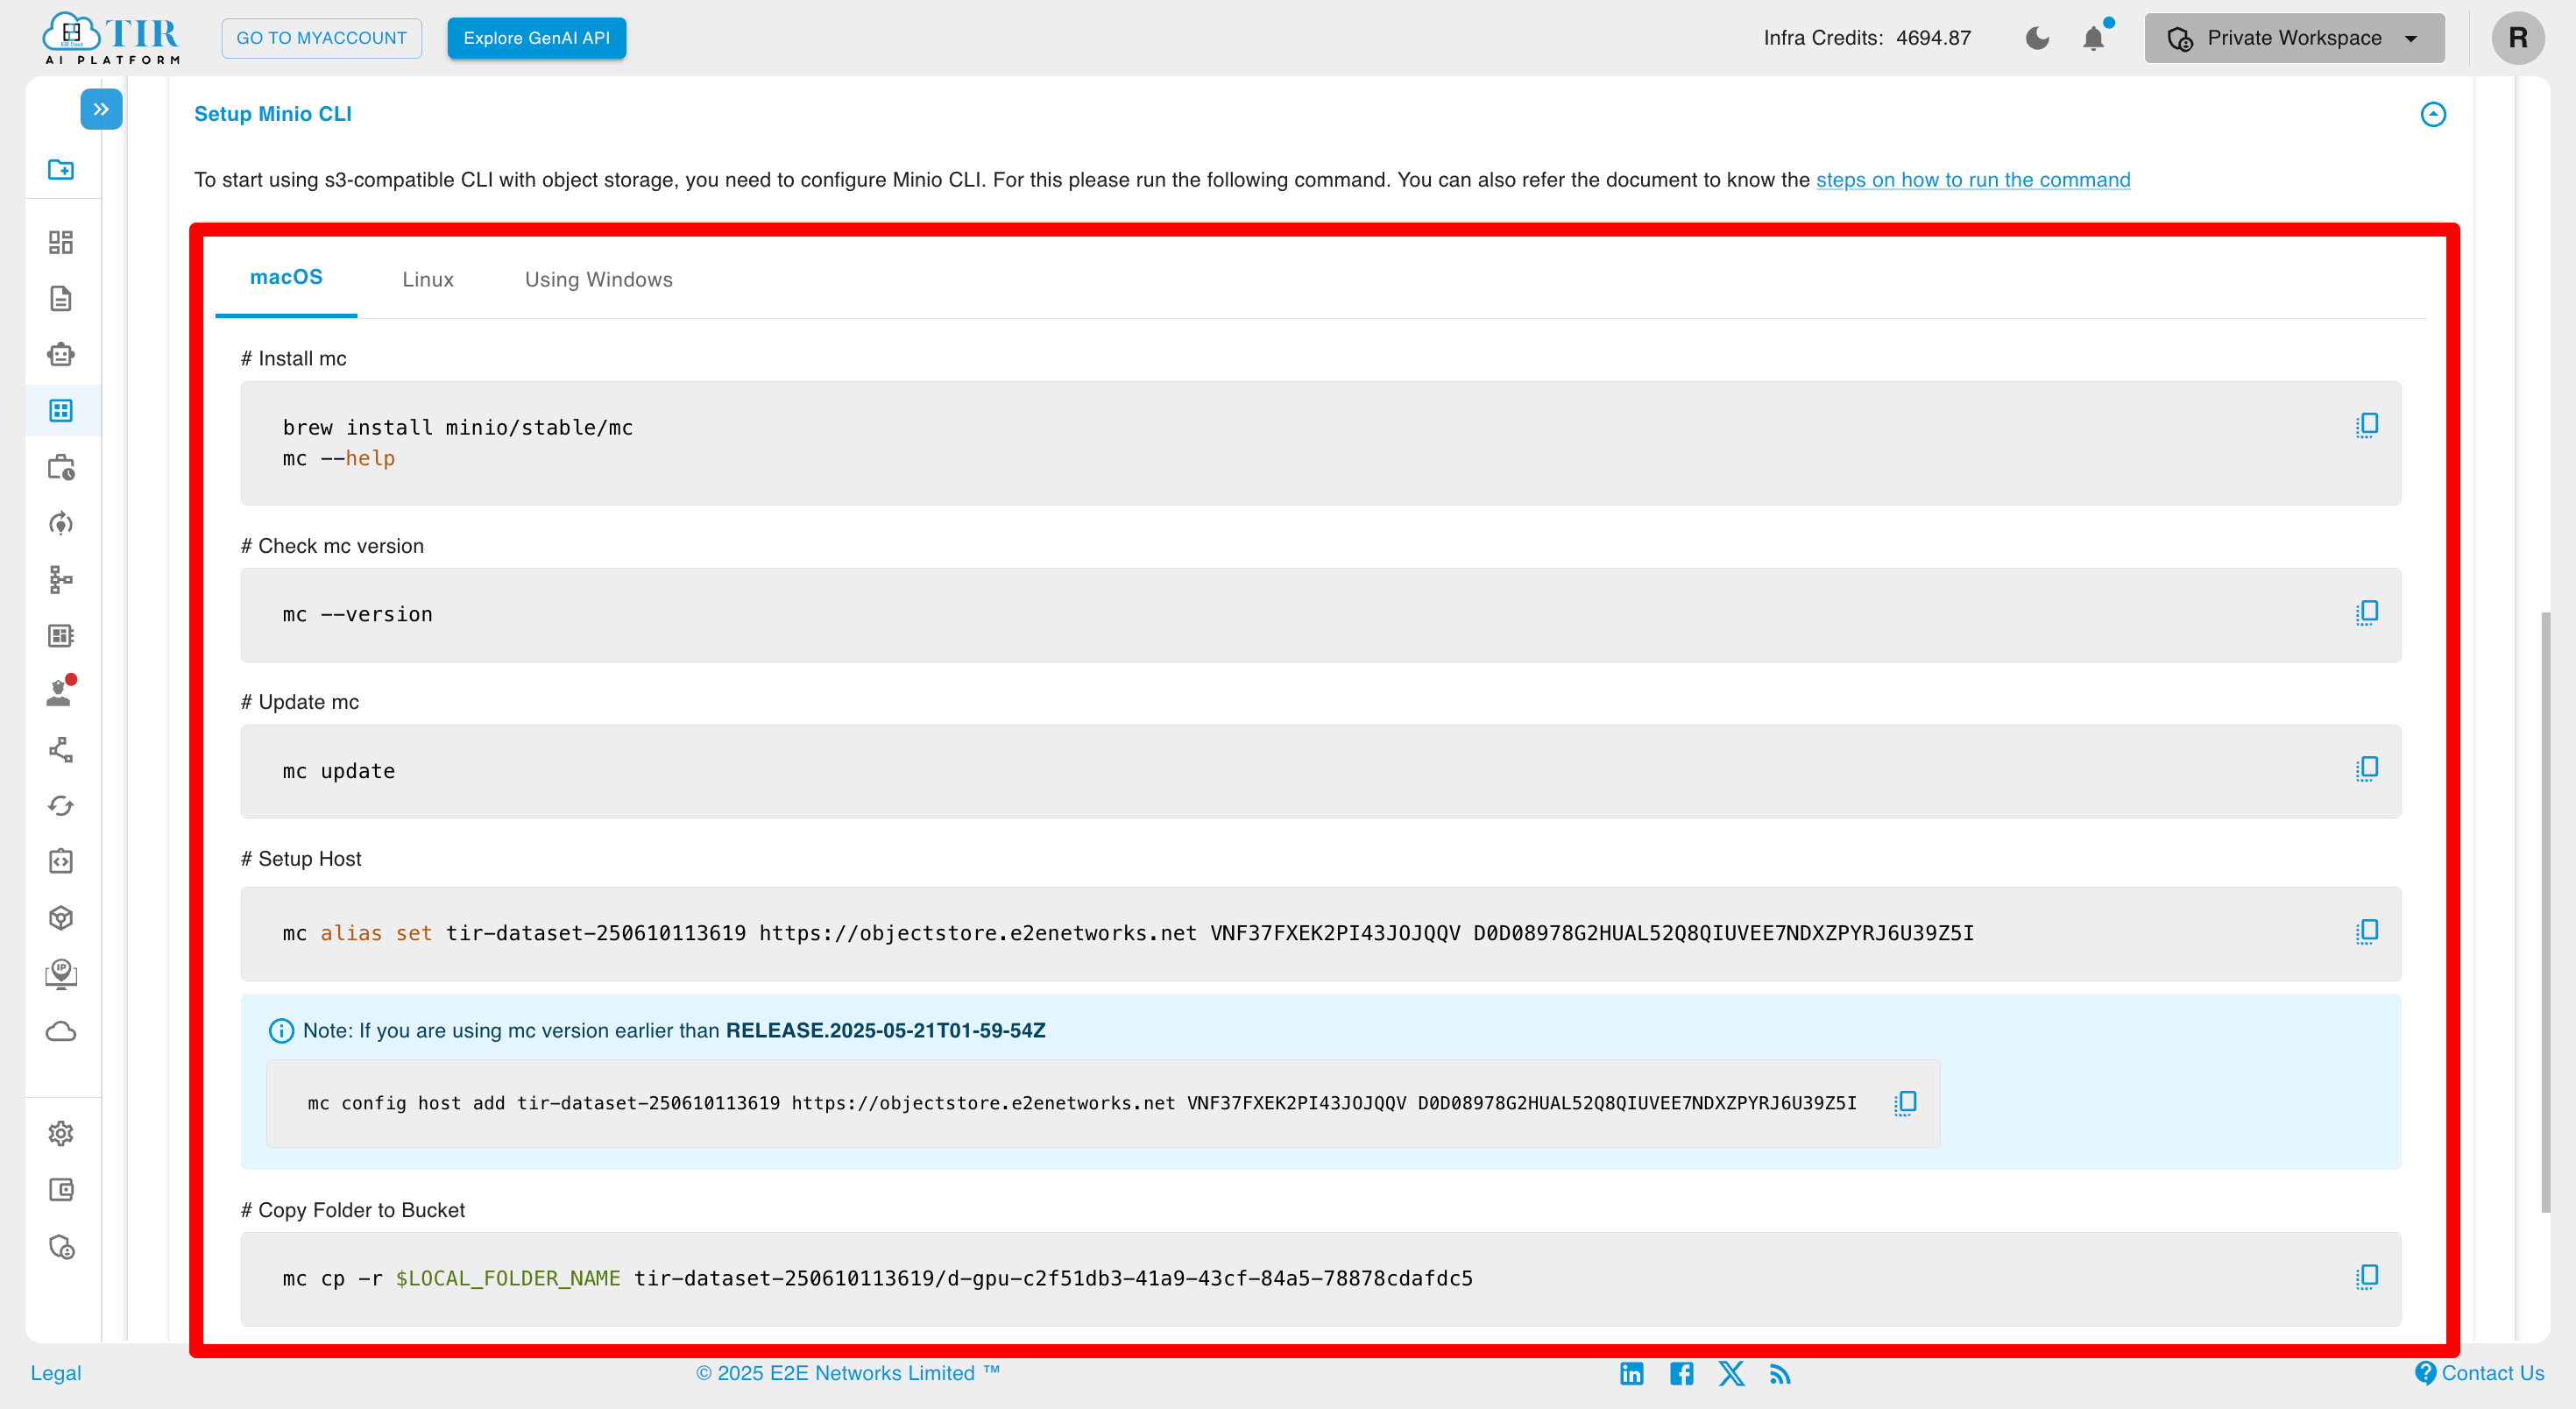This screenshot has width=2576, height=1409.
Task: Open the user avatar R menu
Action: (x=2517, y=38)
